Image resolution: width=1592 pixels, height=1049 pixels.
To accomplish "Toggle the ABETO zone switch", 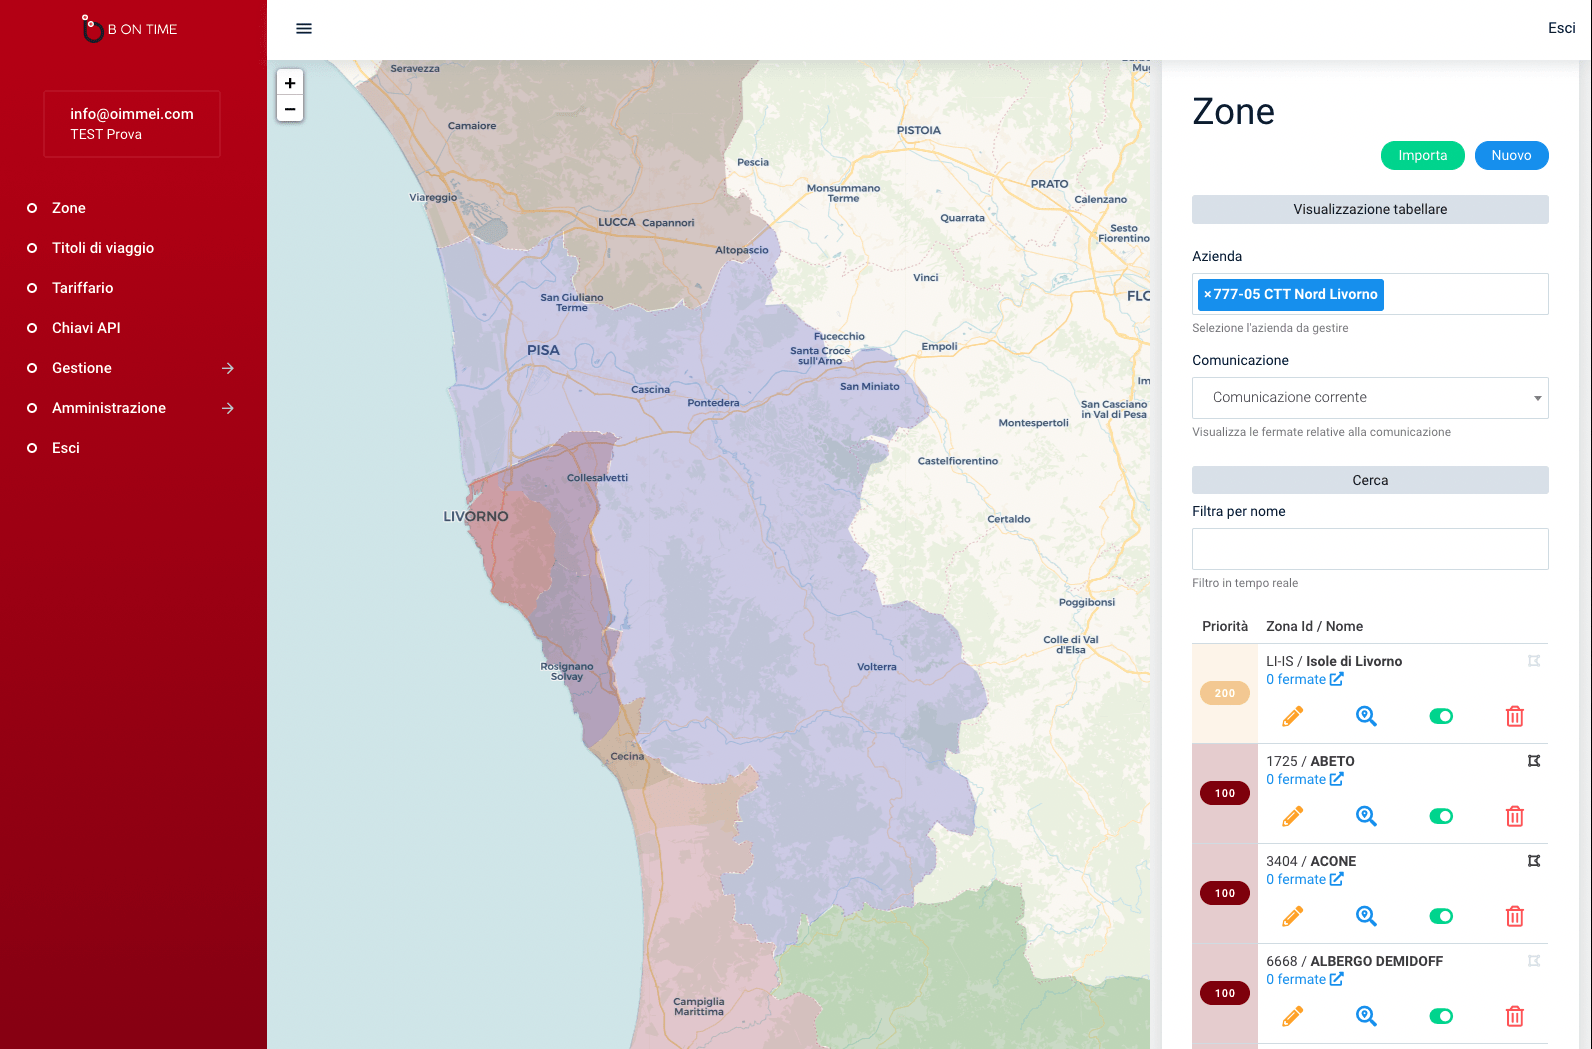I will [x=1441, y=816].
